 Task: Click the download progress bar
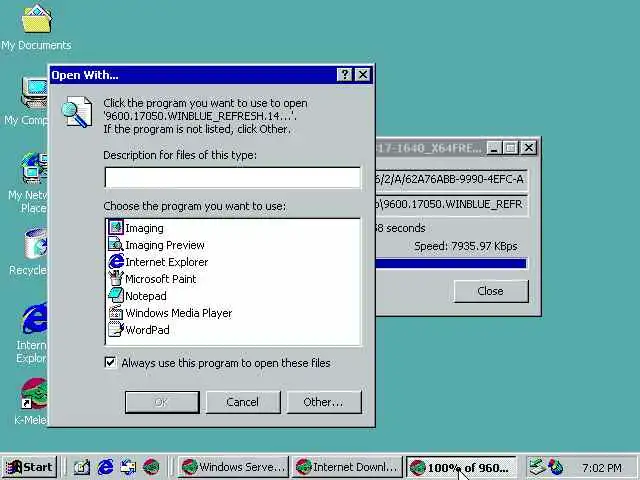point(451,263)
